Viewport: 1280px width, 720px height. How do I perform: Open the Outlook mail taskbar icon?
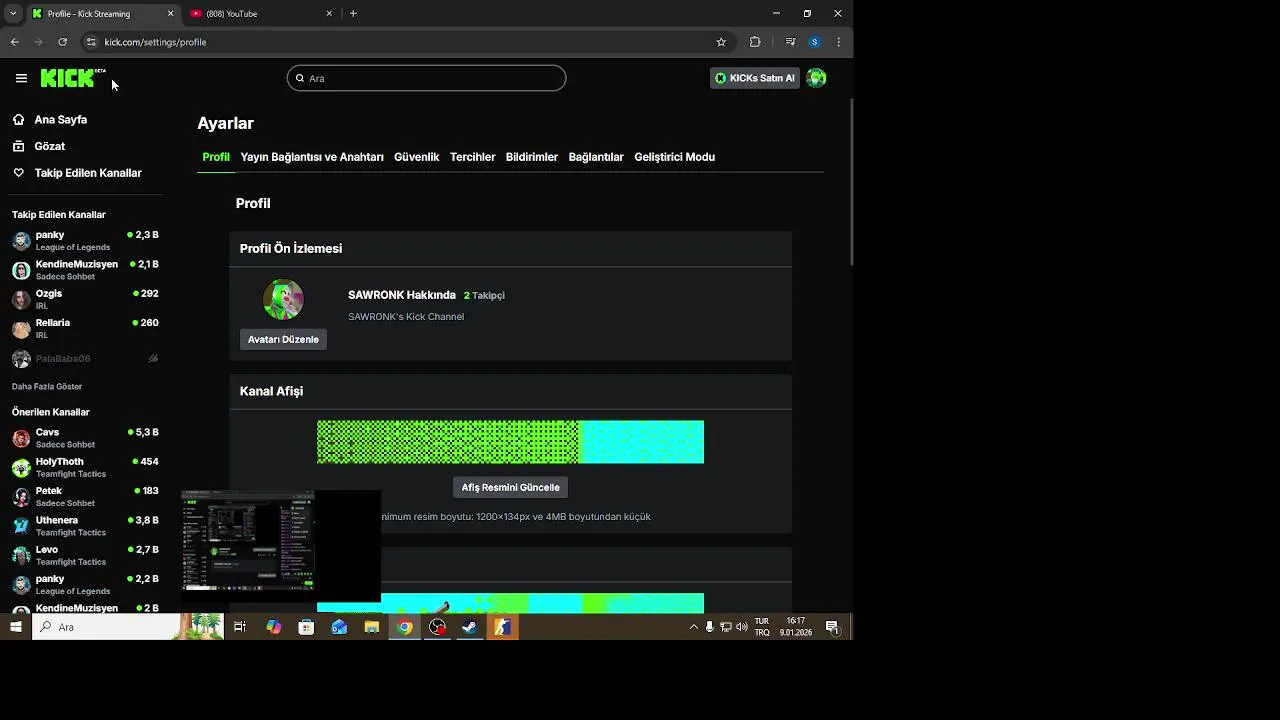tap(339, 627)
